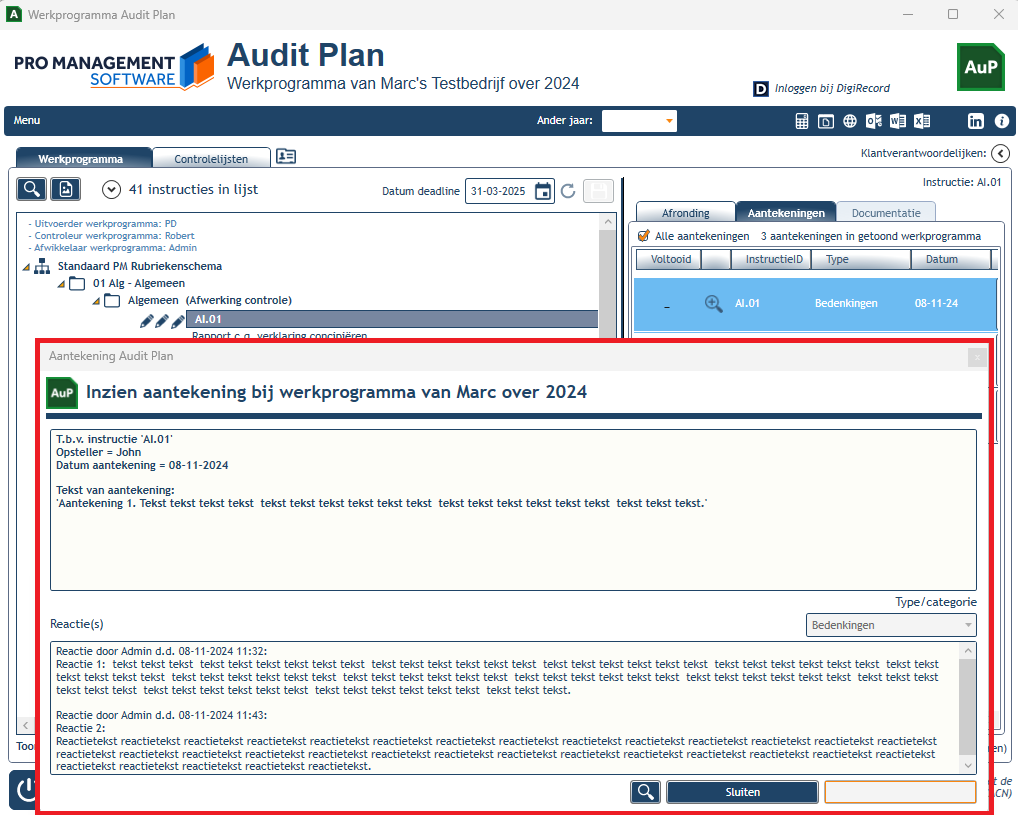Switch to the Controlelijsten tab
The height and width of the screenshot is (815, 1018).
point(211,158)
